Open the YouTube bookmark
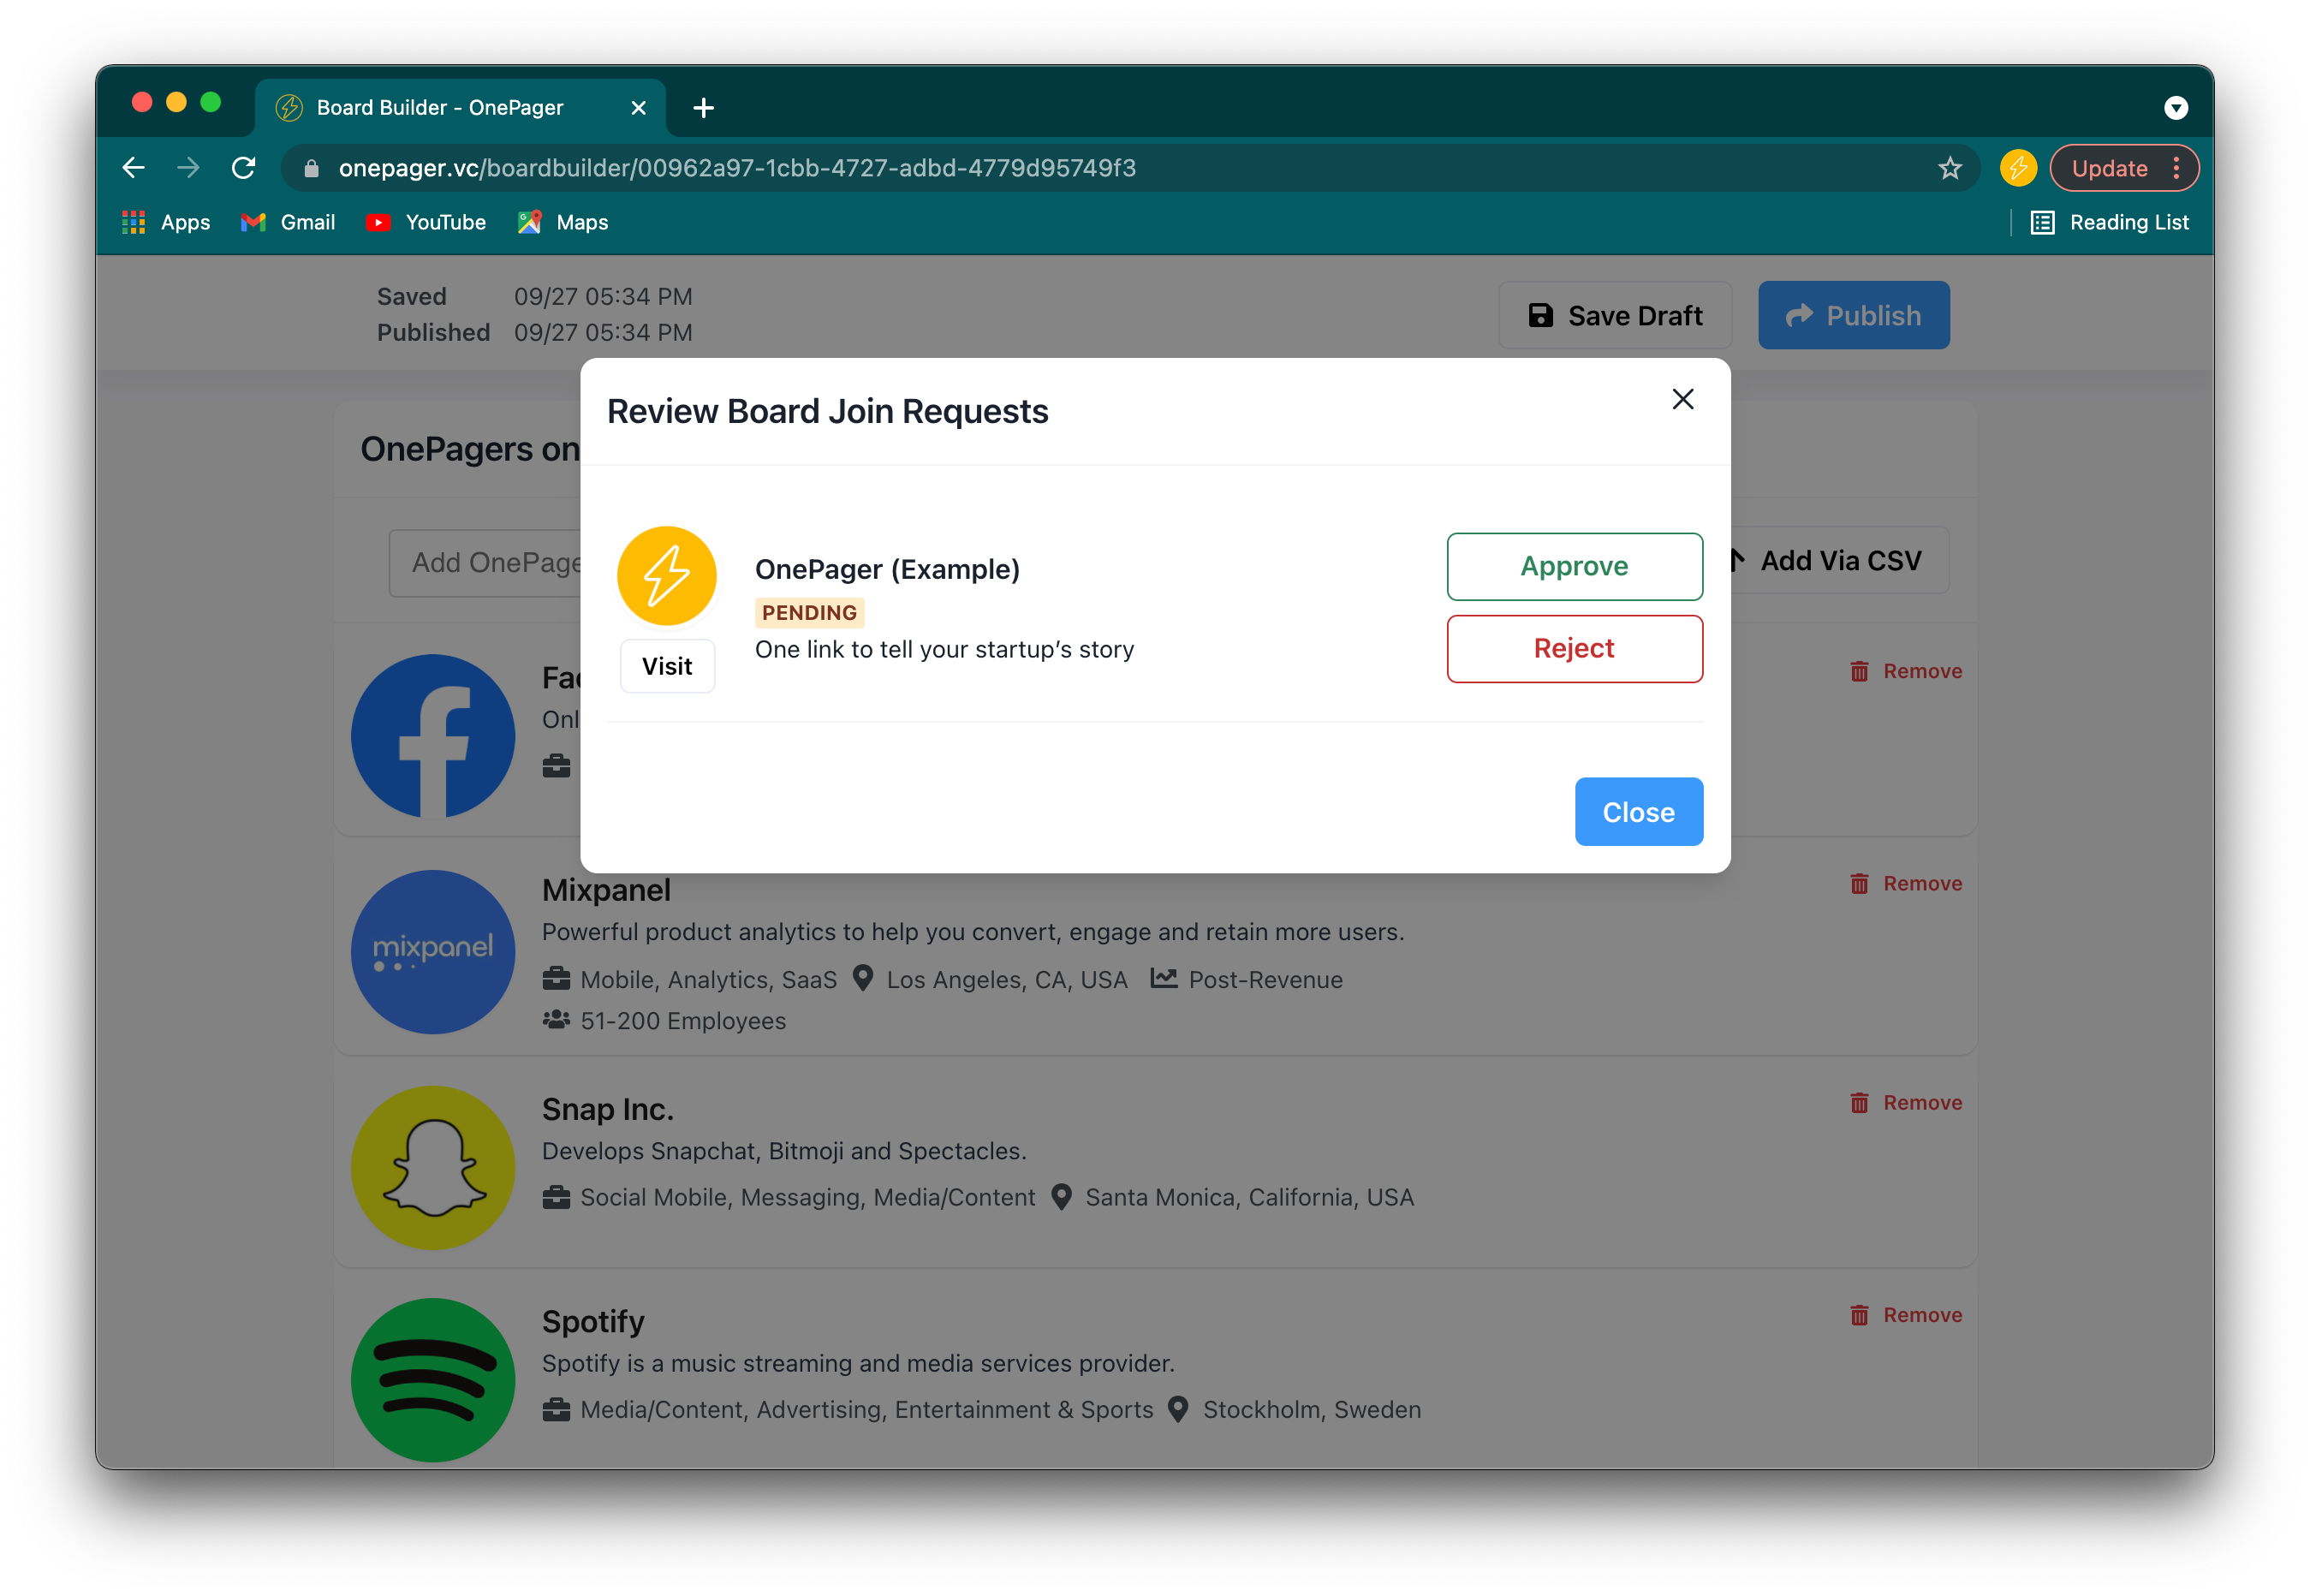 426,222
